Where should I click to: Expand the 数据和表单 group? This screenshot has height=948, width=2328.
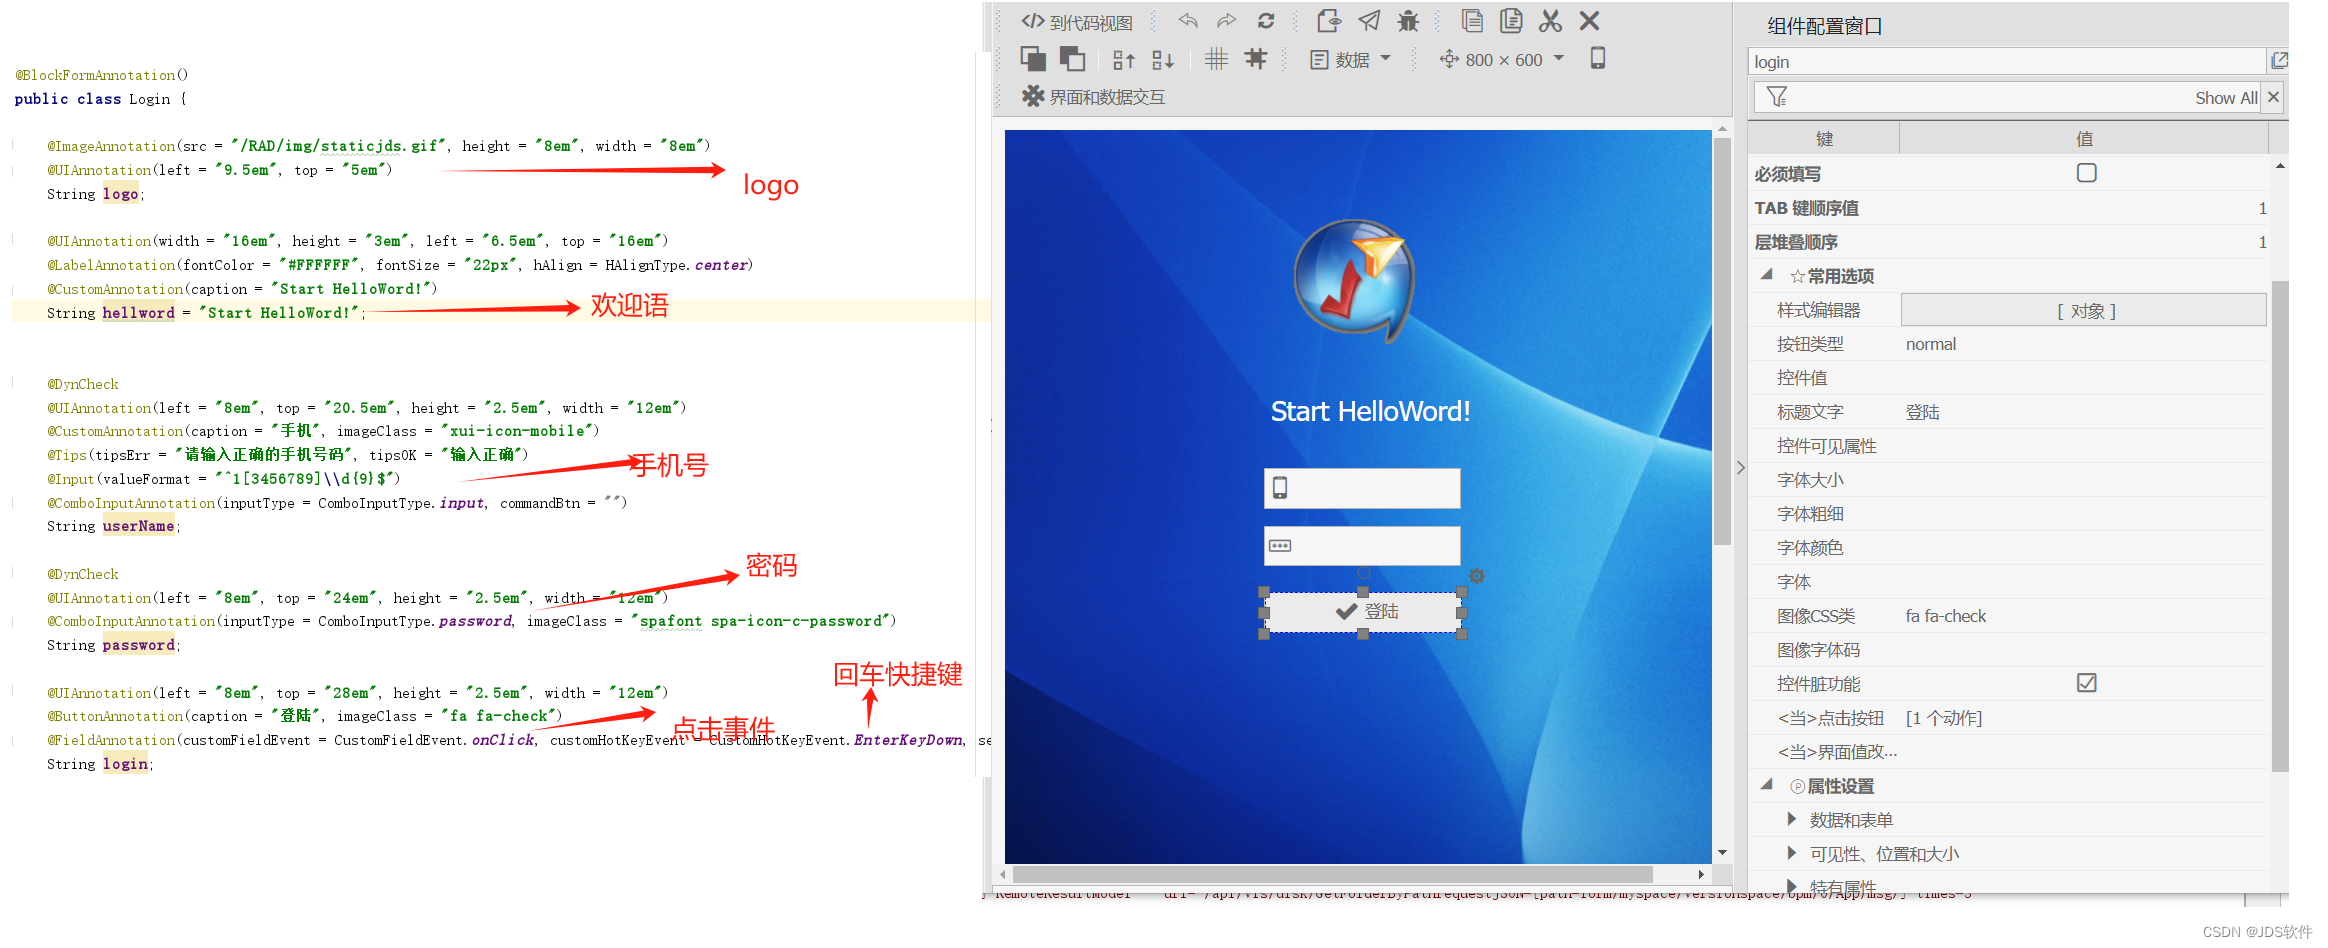pos(1792,820)
